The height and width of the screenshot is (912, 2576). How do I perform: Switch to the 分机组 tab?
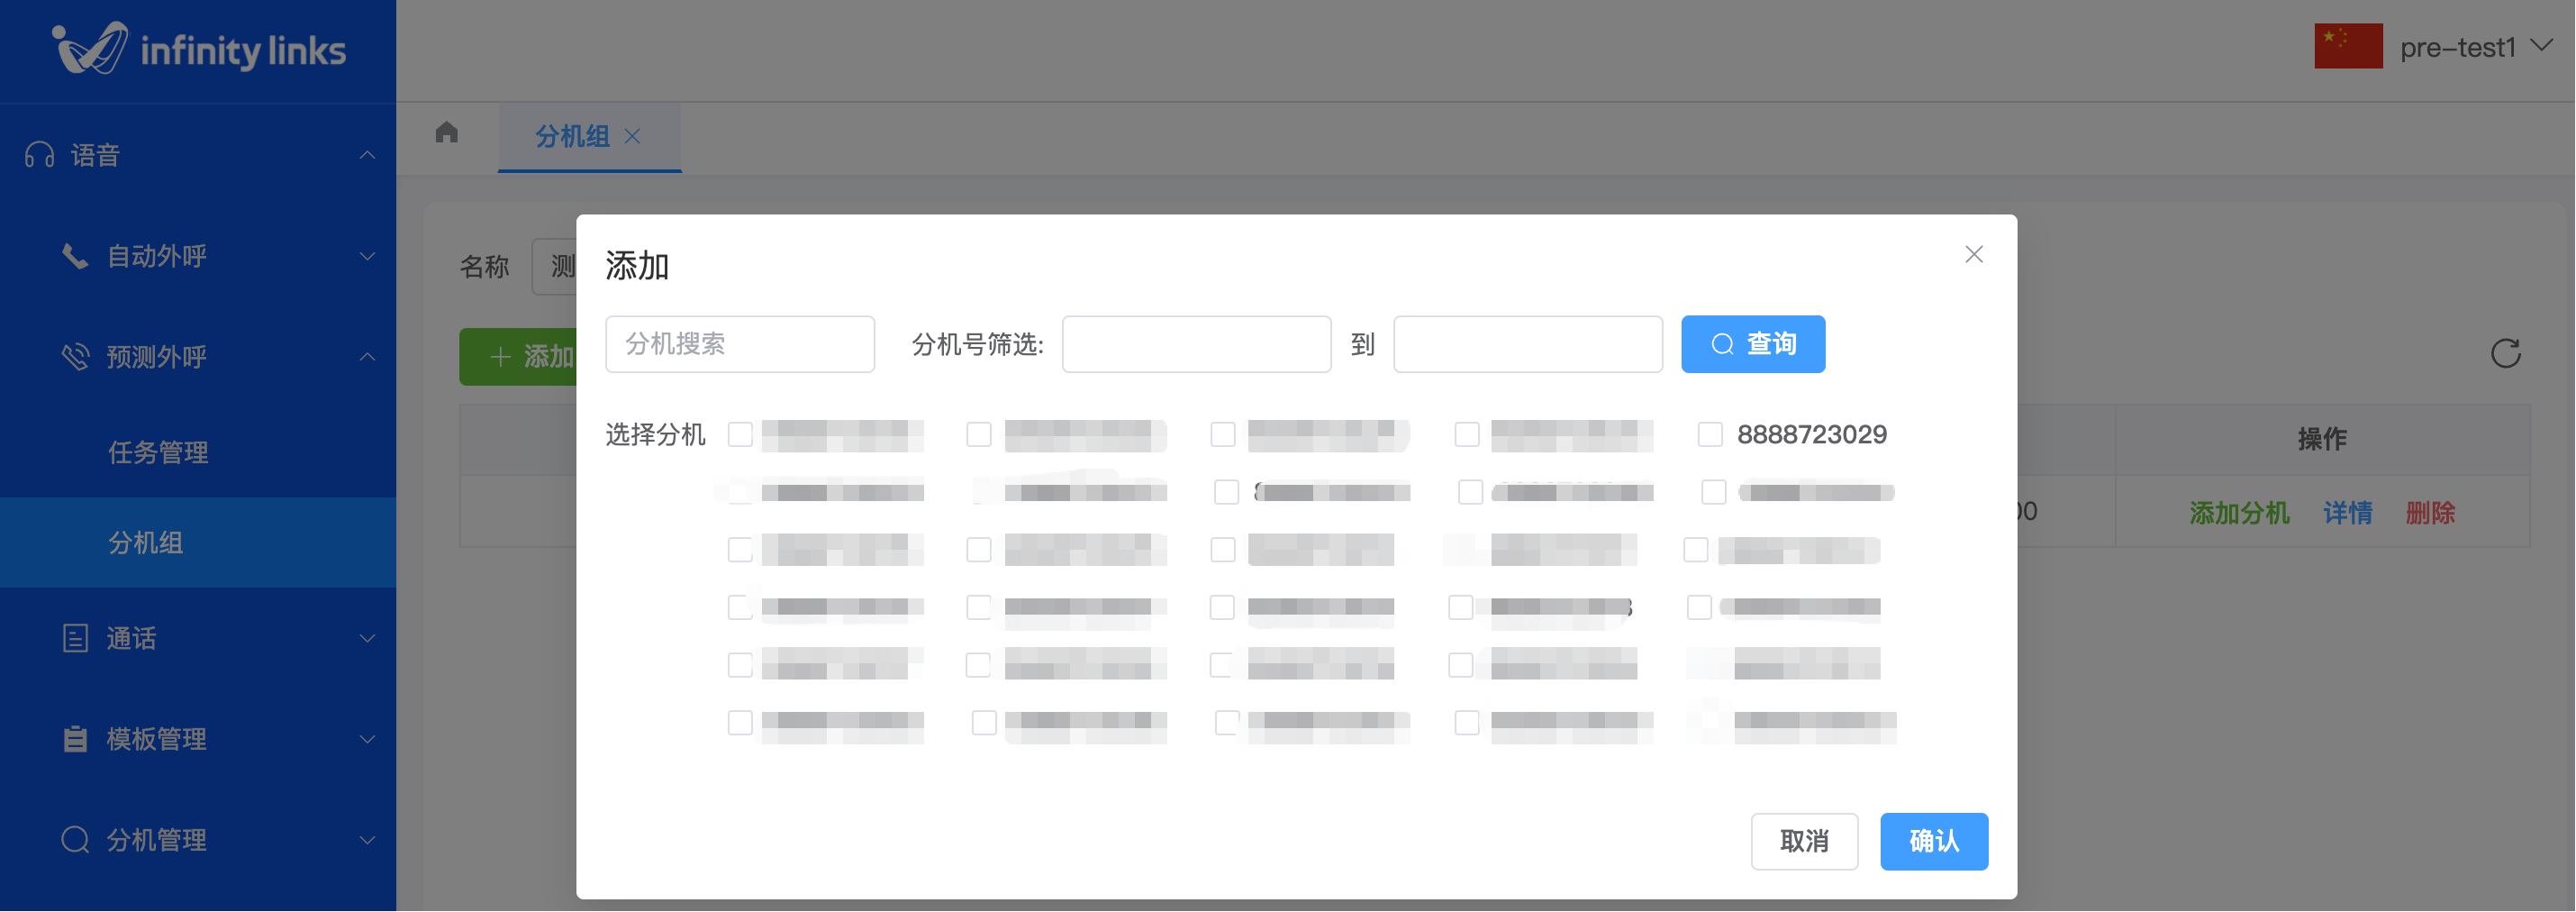coord(572,136)
